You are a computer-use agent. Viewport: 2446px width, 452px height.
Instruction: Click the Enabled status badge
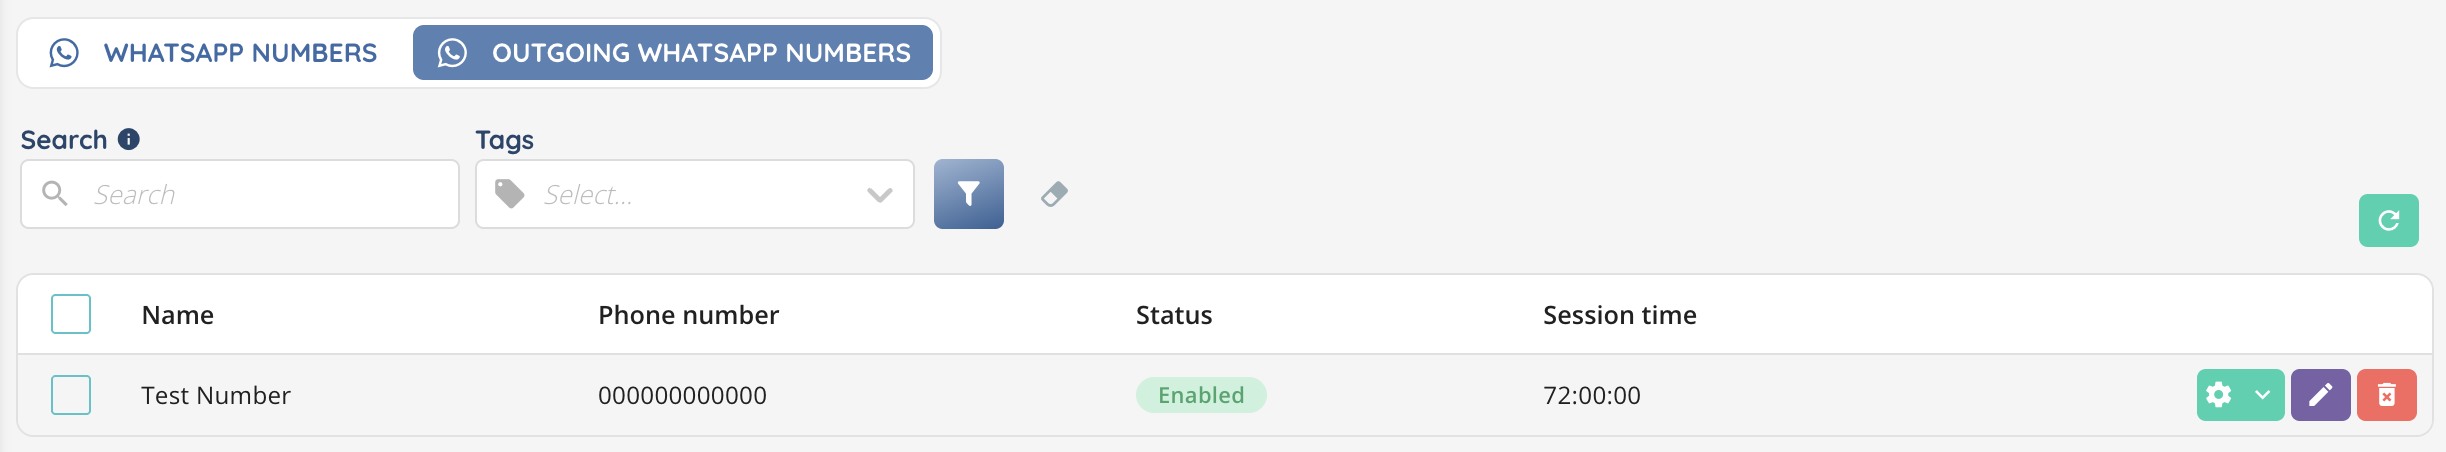click(1200, 395)
